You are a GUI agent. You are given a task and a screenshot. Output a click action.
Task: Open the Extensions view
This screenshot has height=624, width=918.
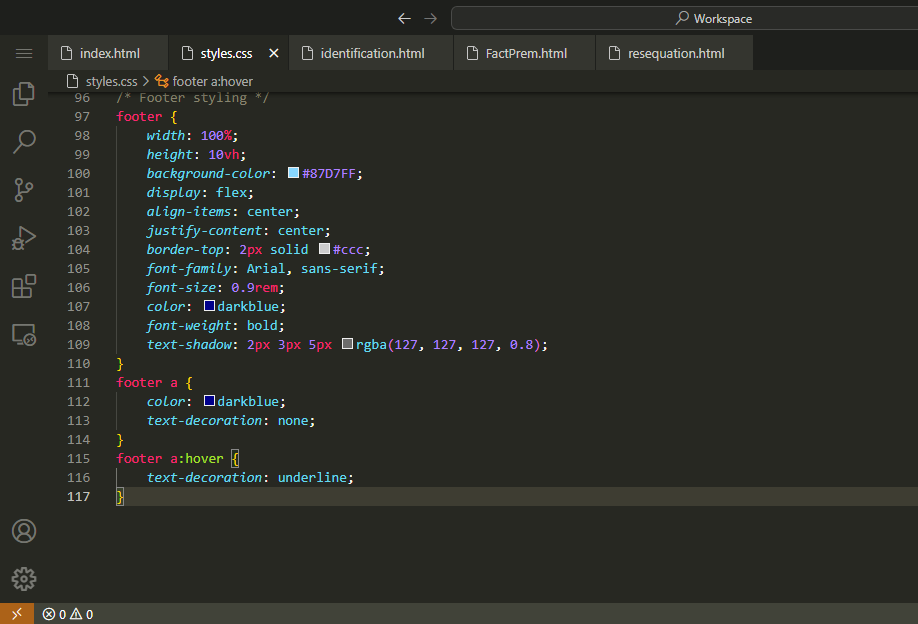[x=24, y=287]
